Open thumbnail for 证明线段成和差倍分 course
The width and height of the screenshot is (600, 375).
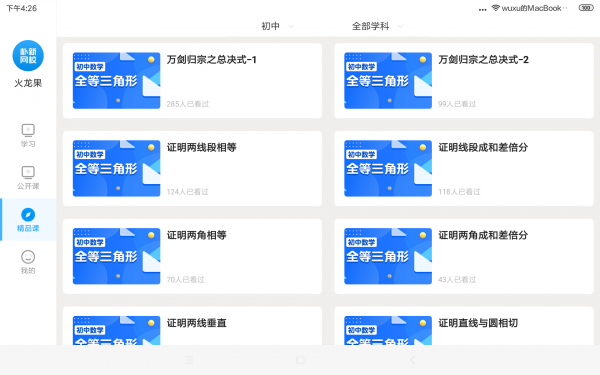pos(388,168)
